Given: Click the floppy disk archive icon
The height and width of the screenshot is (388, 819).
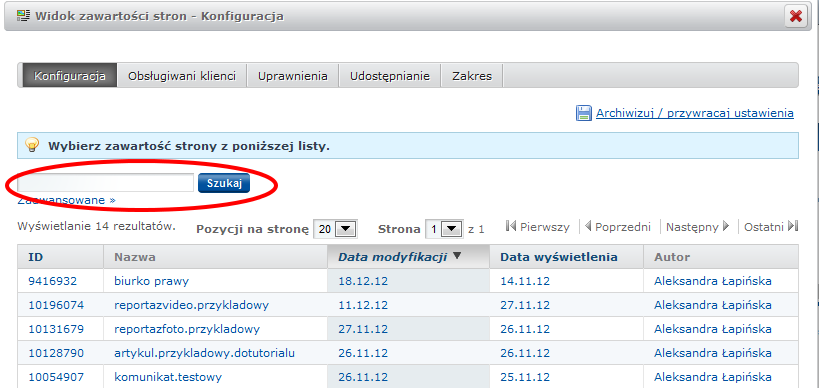Looking at the screenshot, I should pos(583,113).
